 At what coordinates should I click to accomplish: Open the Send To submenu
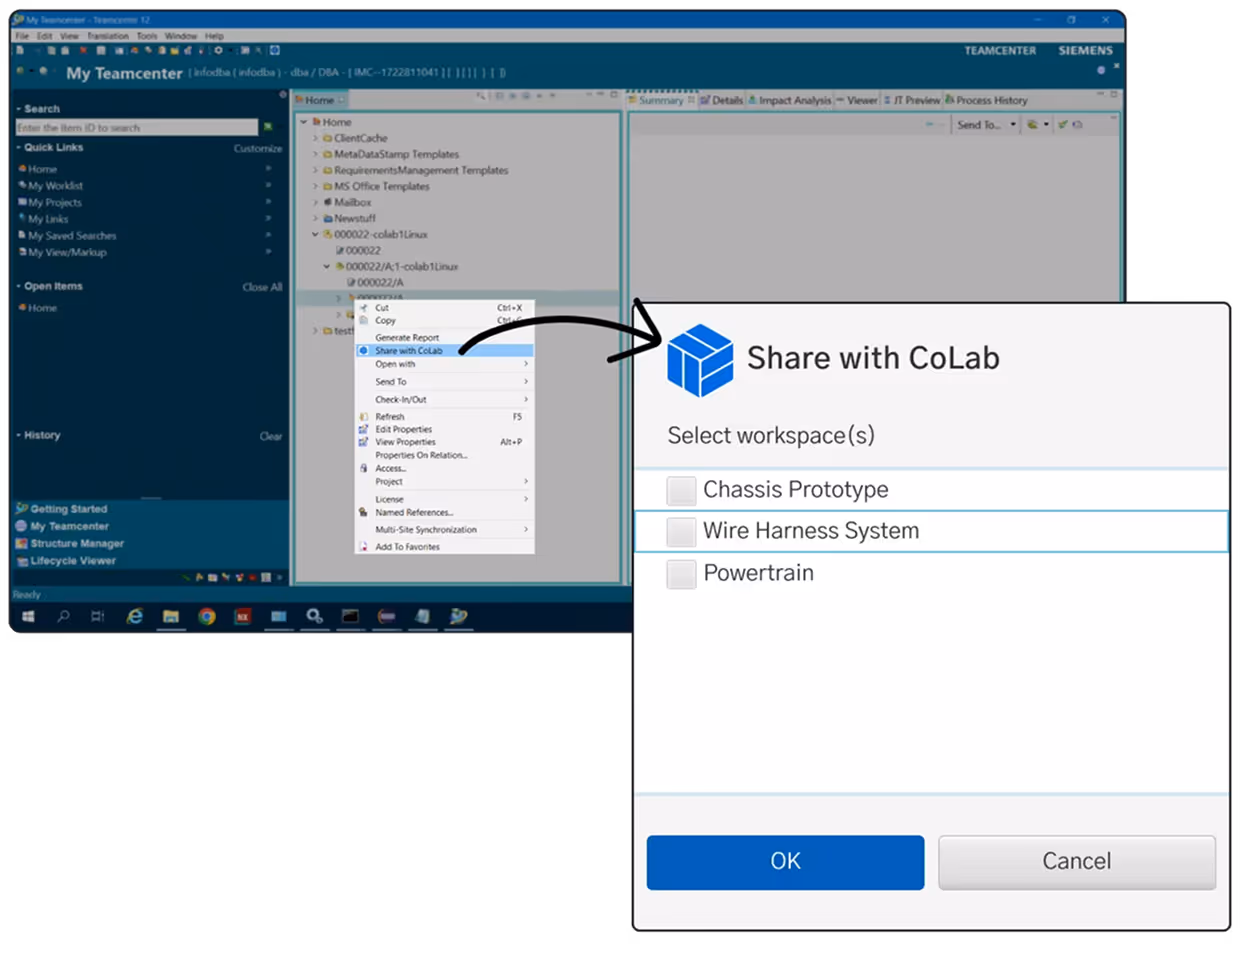445,382
